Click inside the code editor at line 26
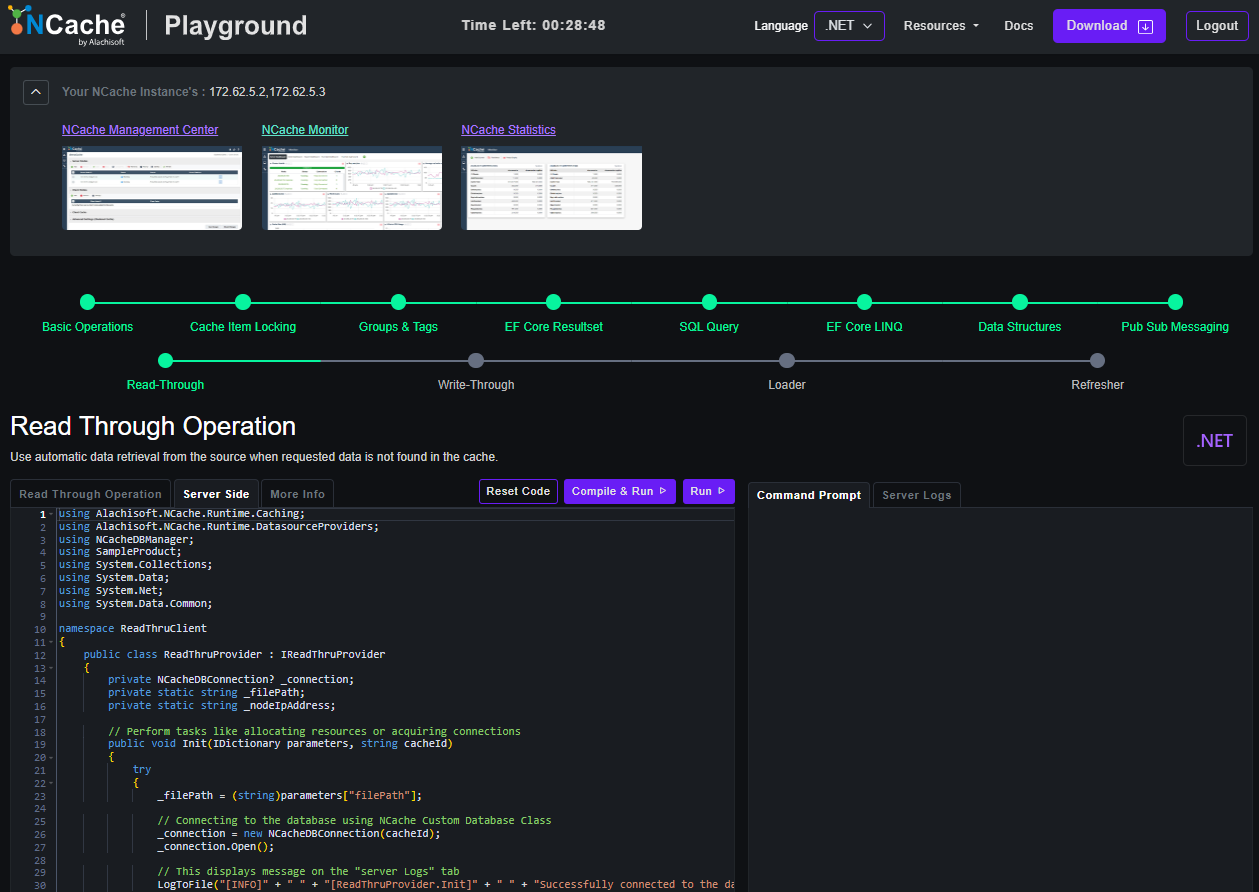 click(x=396, y=833)
